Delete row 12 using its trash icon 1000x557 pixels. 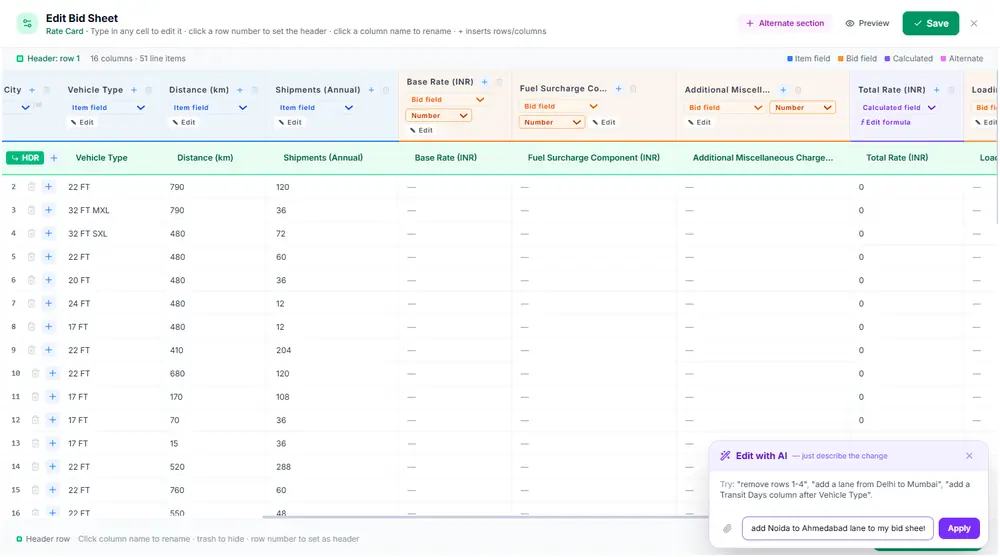pyautogui.click(x=35, y=420)
